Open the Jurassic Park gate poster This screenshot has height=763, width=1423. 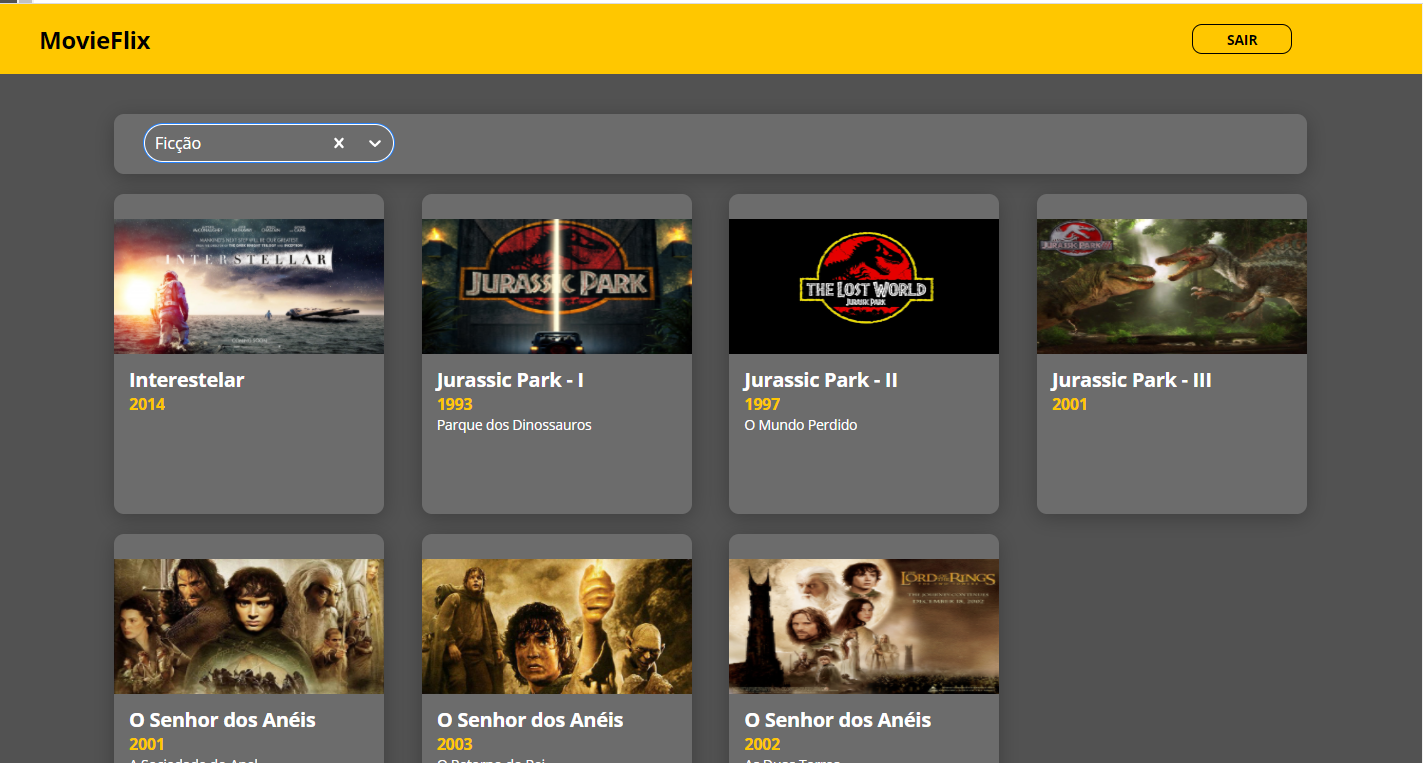(x=557, y=286)
